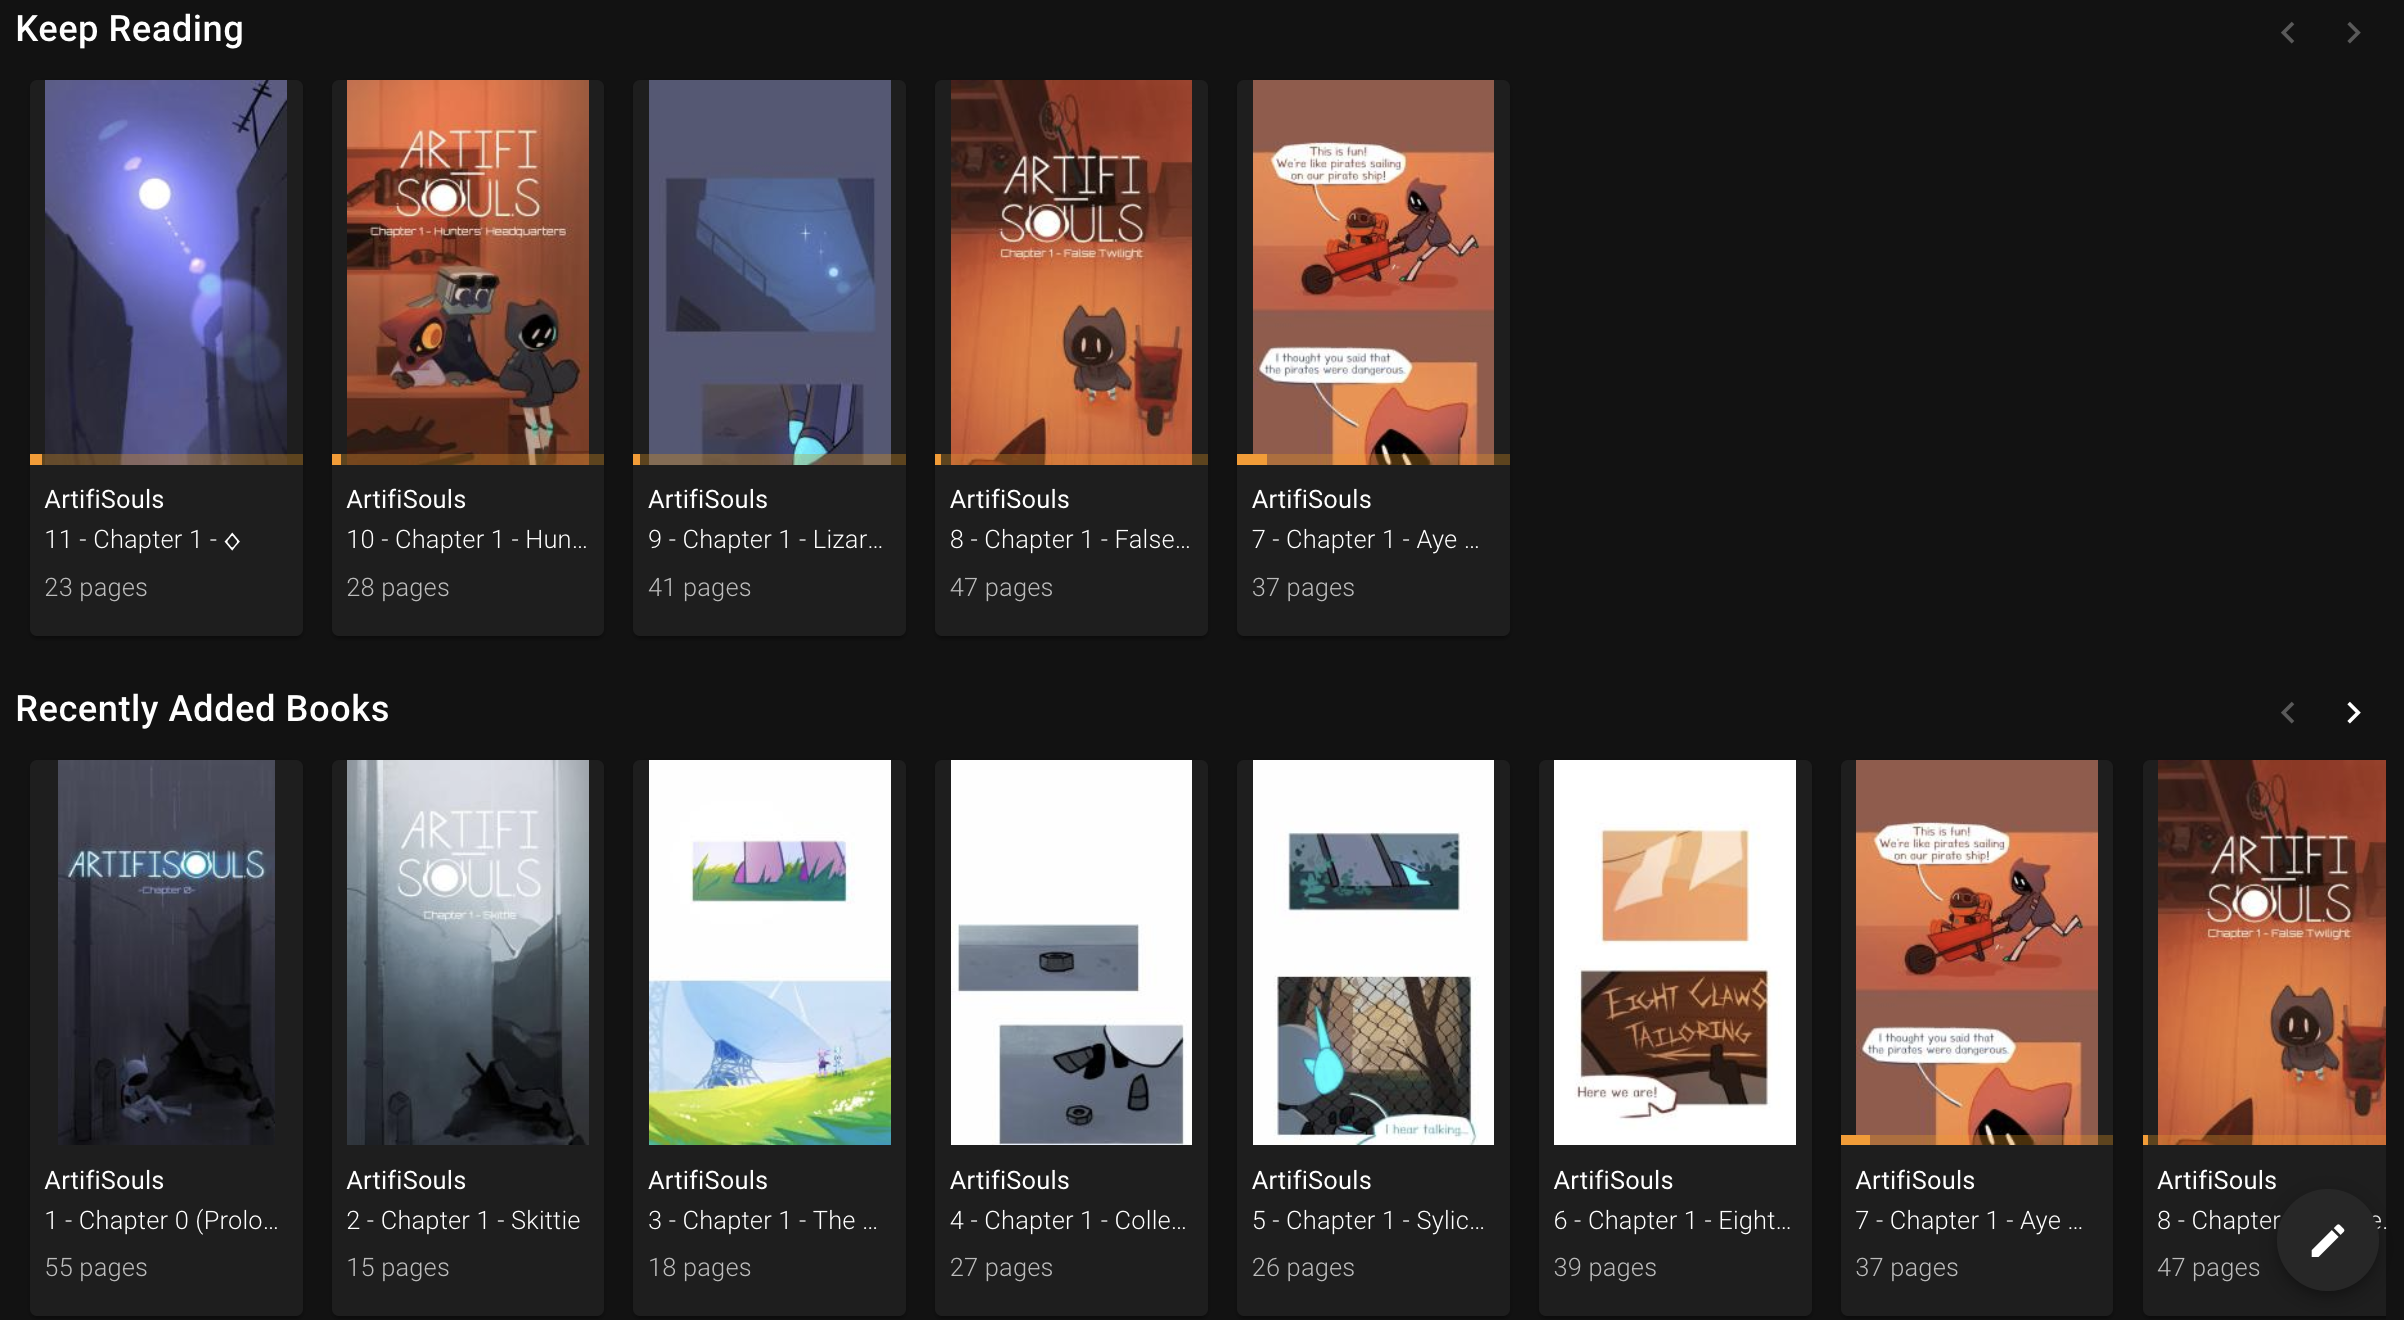
Task: Open '9 - Chapter 1 - Lizar...' cover thumbnail
Action: (x=769, y=271)
